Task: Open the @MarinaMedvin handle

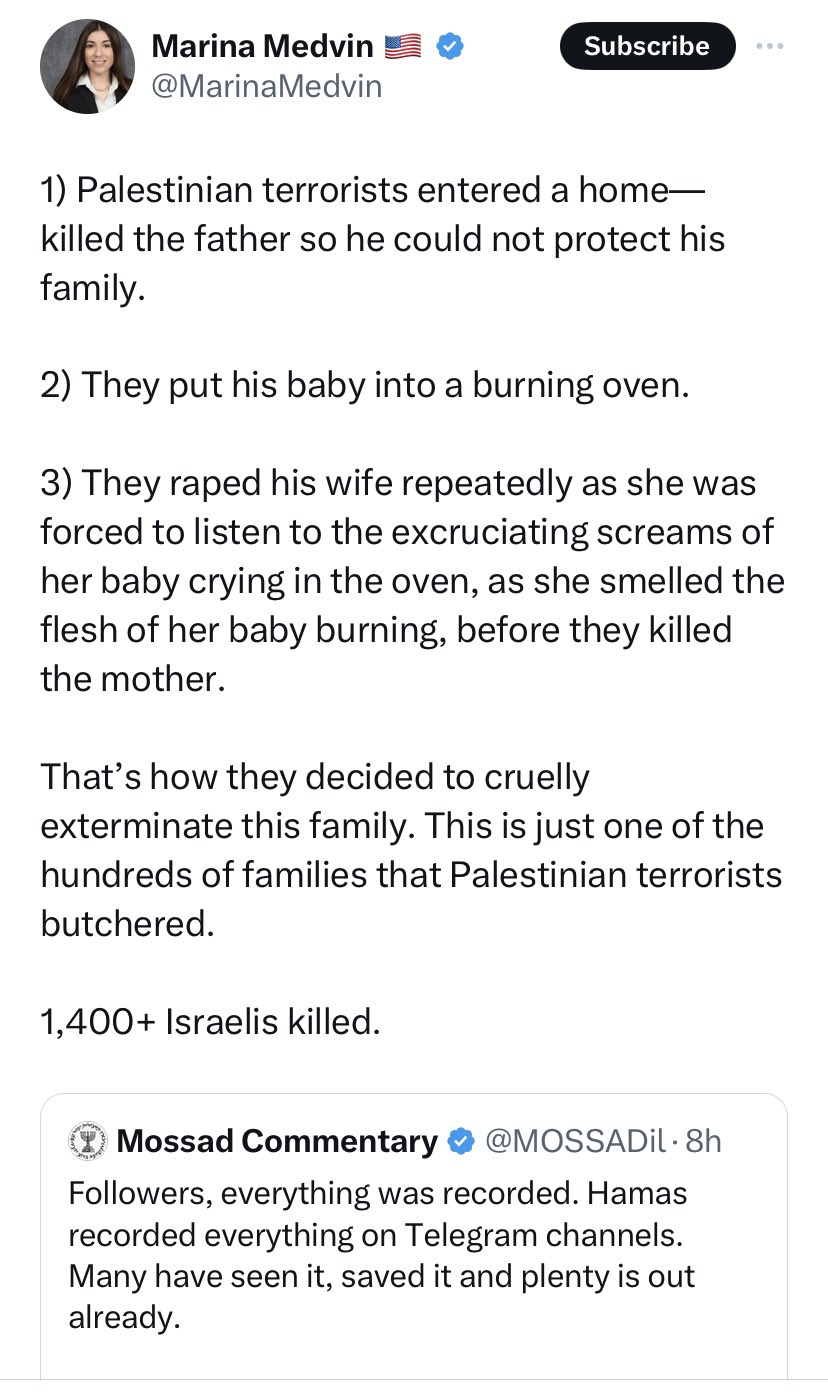Action: coord(268,86)
